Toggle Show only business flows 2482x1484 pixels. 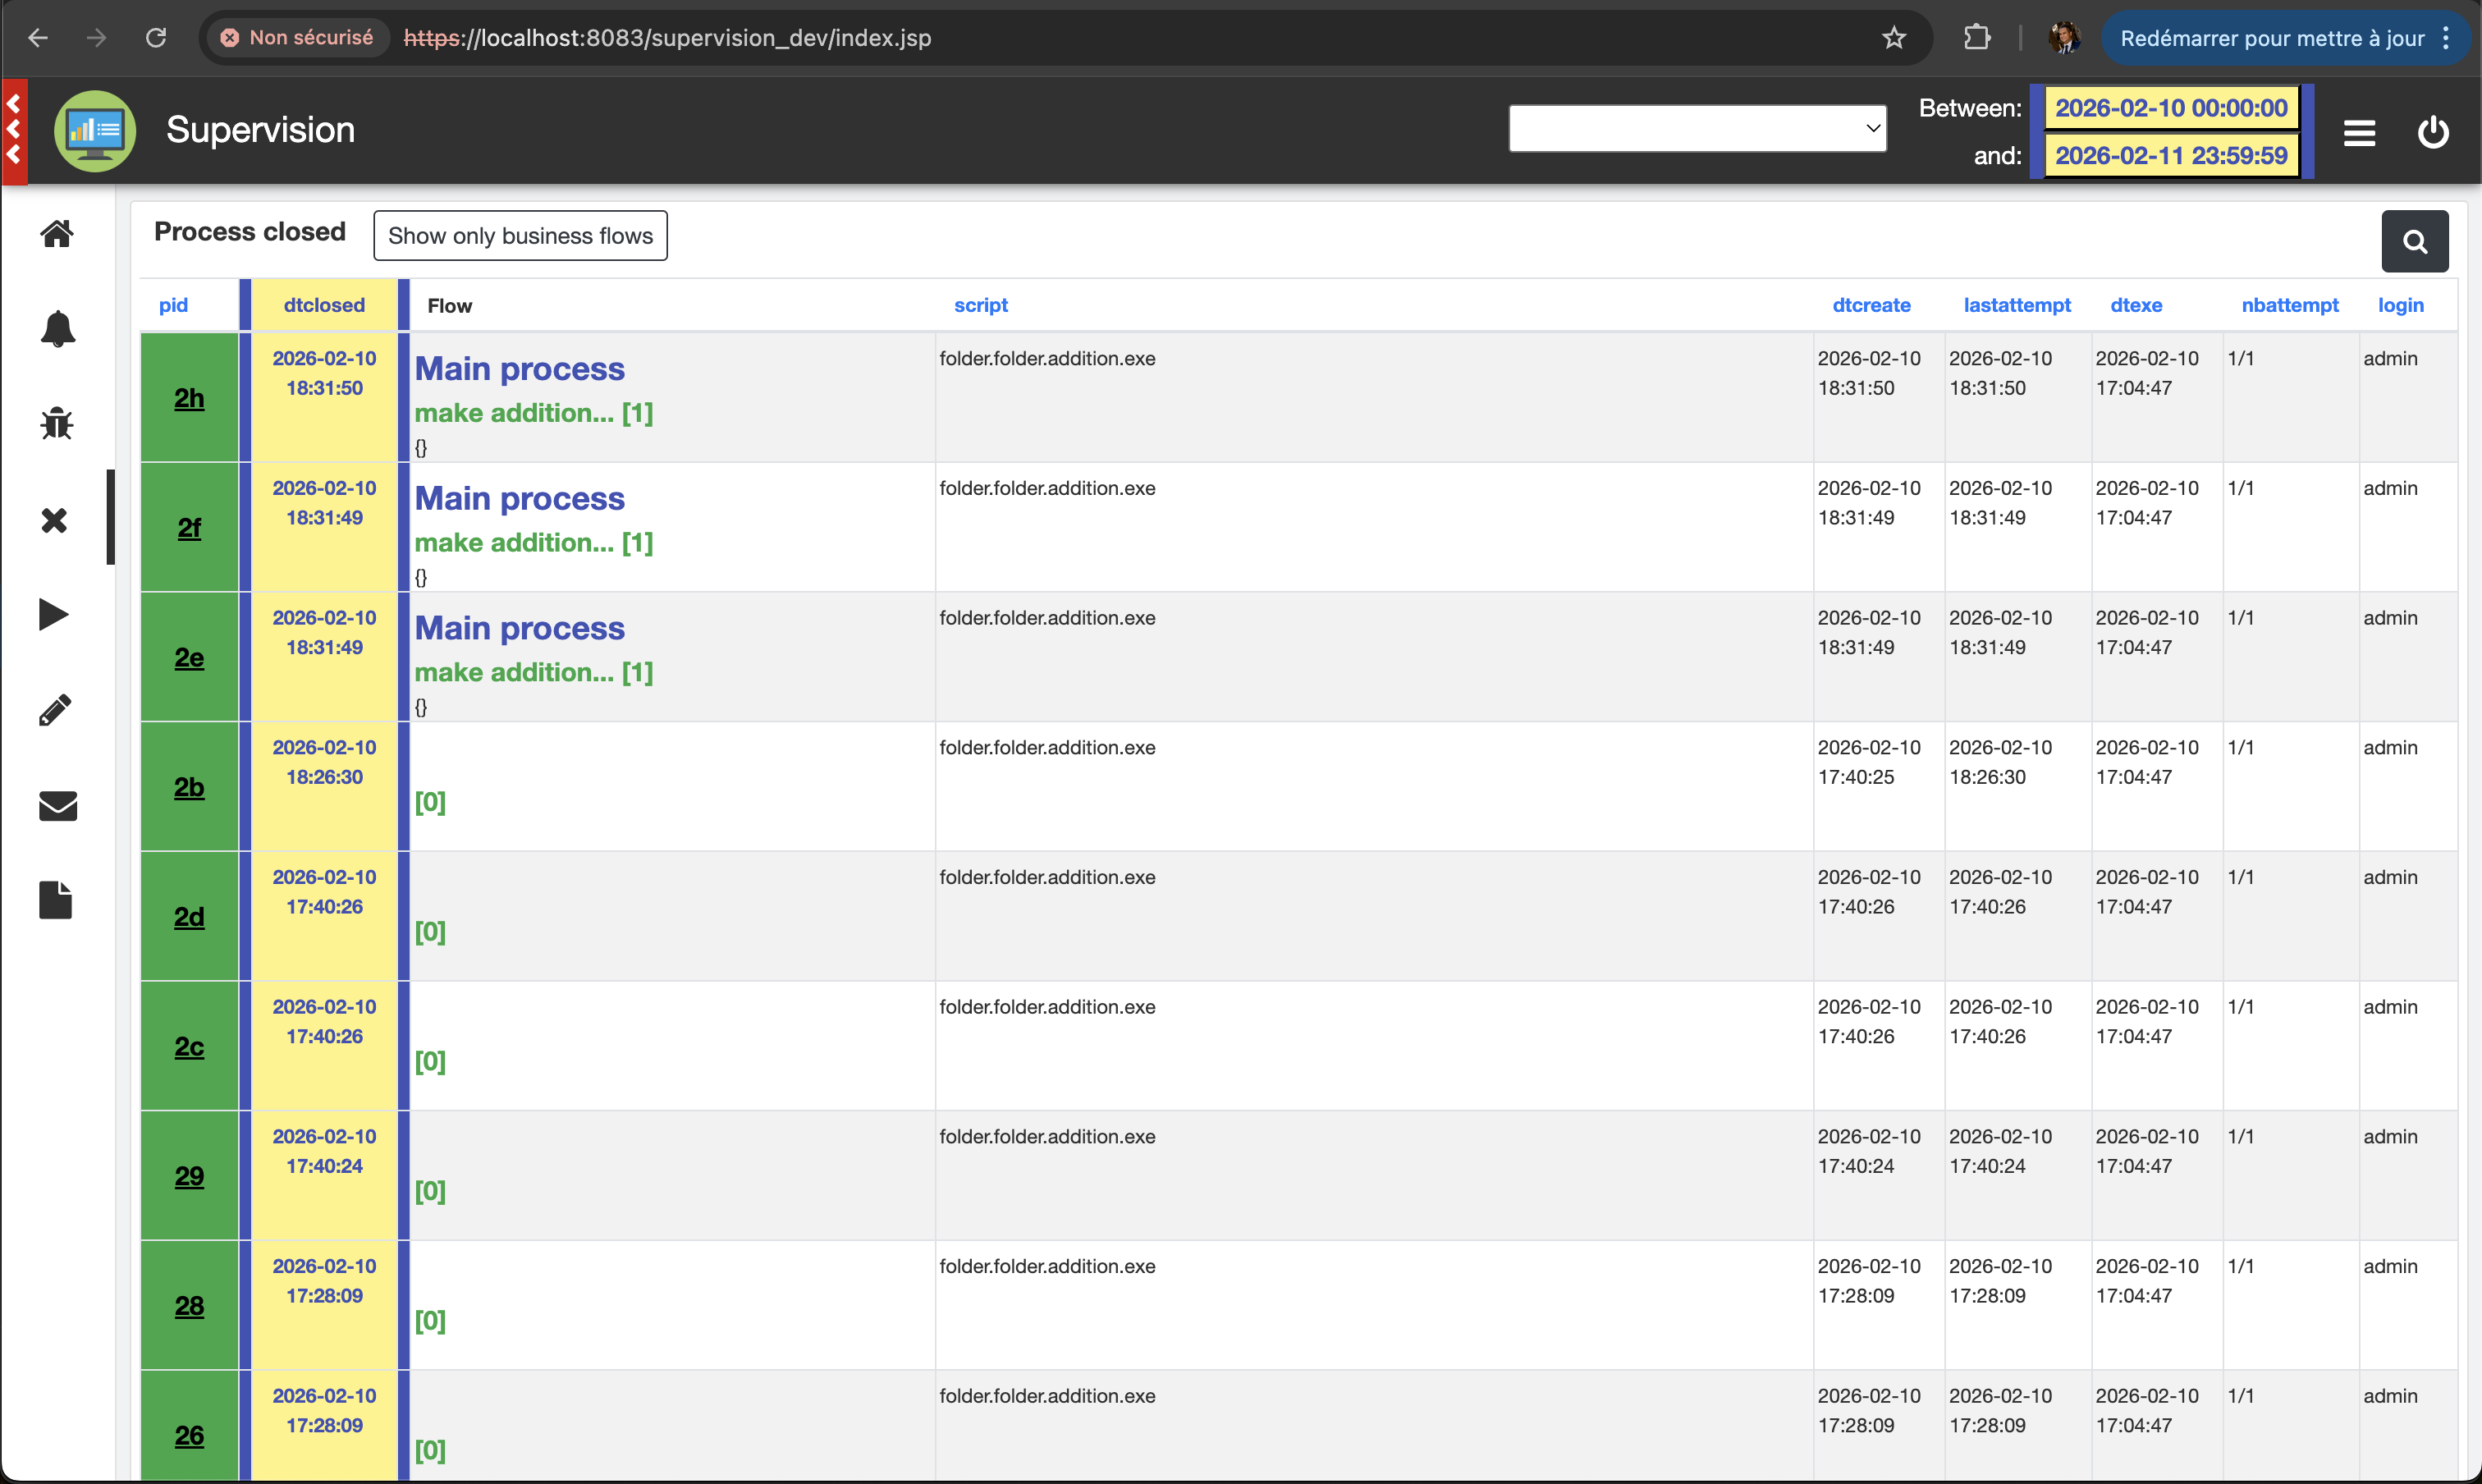[x=520, y=236]
